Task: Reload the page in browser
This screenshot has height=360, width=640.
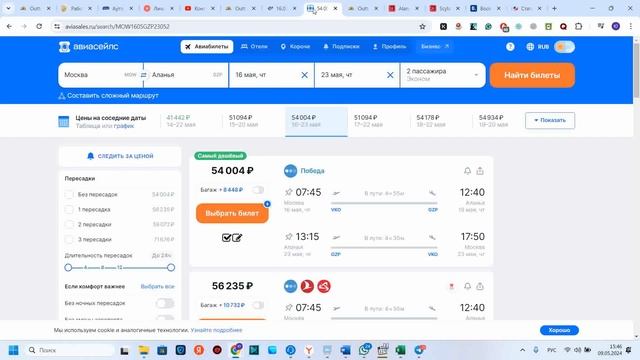Action: [39, 27]
